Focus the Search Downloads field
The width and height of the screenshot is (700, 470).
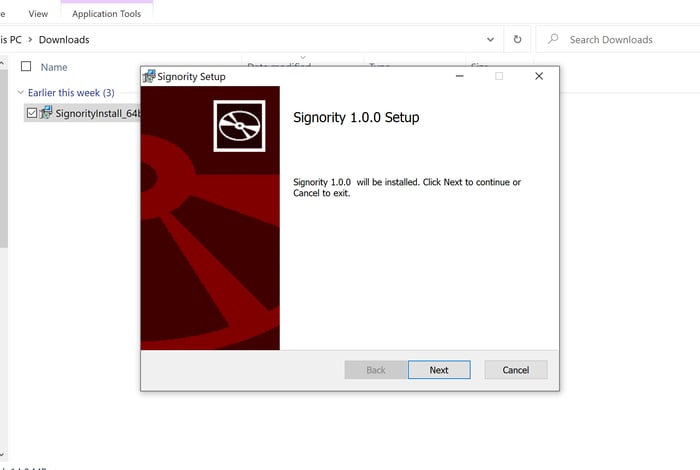click(620, 40)
